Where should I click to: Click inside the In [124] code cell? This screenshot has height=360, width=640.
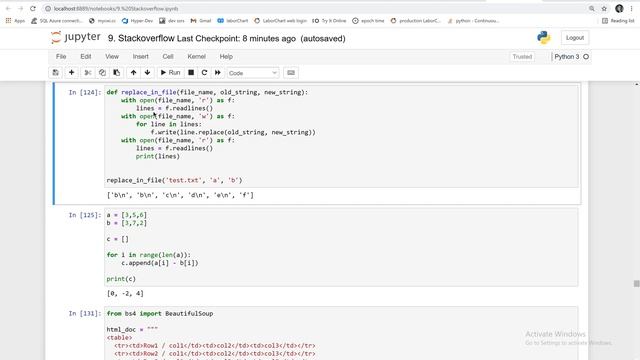click(341, 136)
